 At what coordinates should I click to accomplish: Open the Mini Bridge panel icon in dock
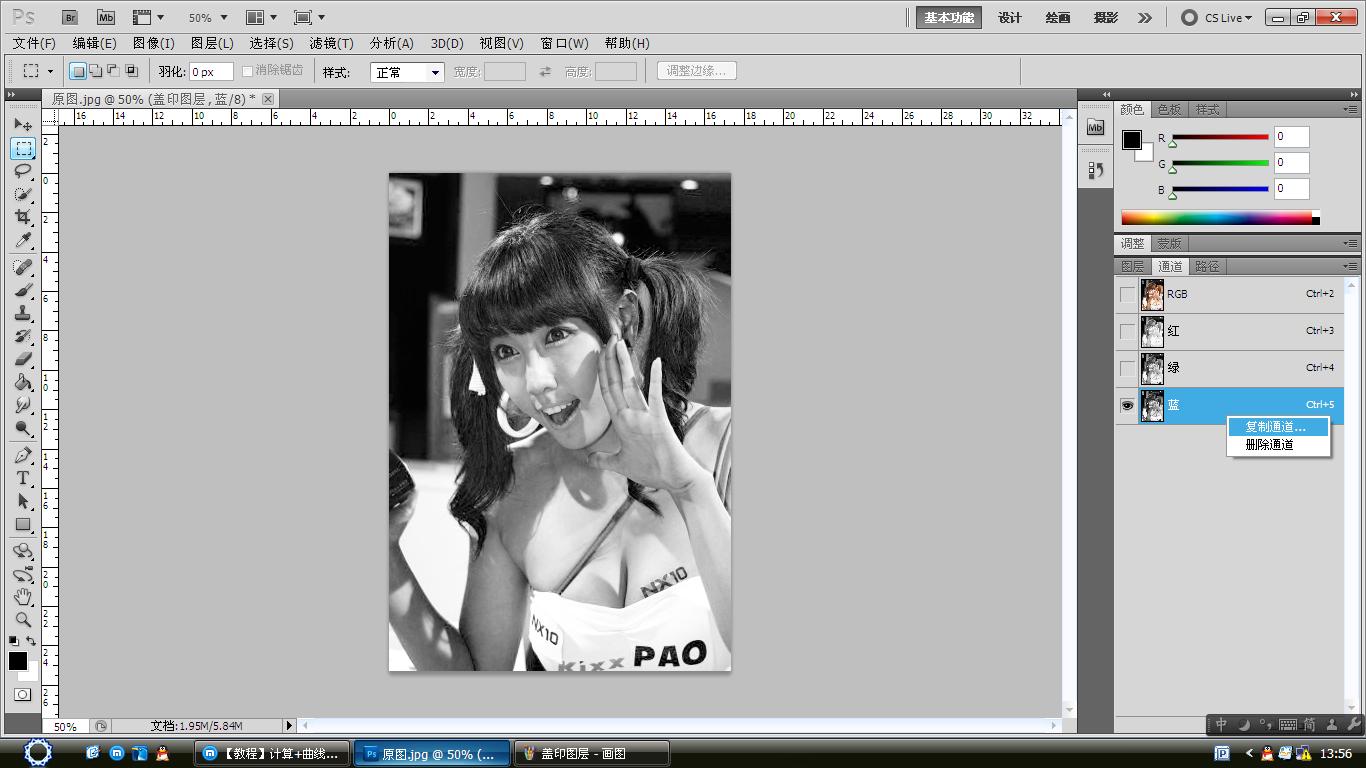click(x=1095, y=127)
